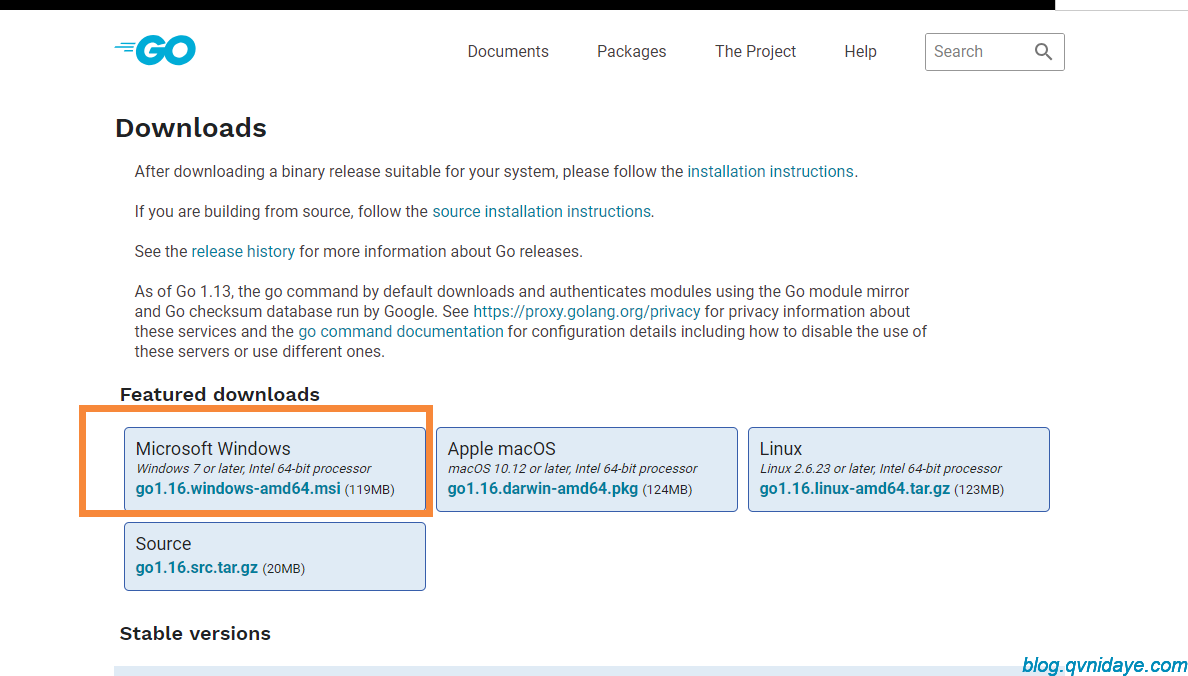Viewport: 1188px width, 676px height.
Task: Click the (119MB) file size text
Action: (x=370, y=490)
